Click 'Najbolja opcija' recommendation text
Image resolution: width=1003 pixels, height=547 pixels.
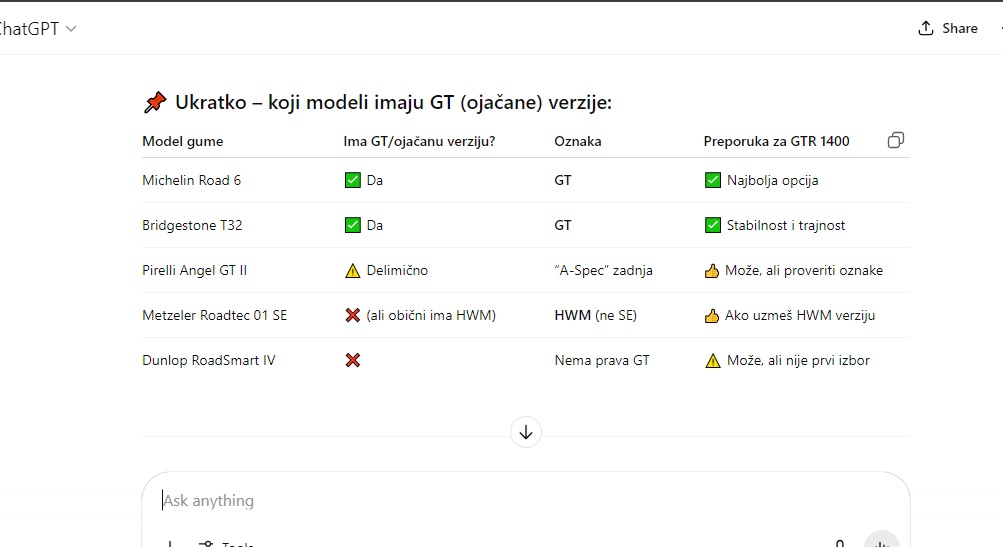(772, 180)
